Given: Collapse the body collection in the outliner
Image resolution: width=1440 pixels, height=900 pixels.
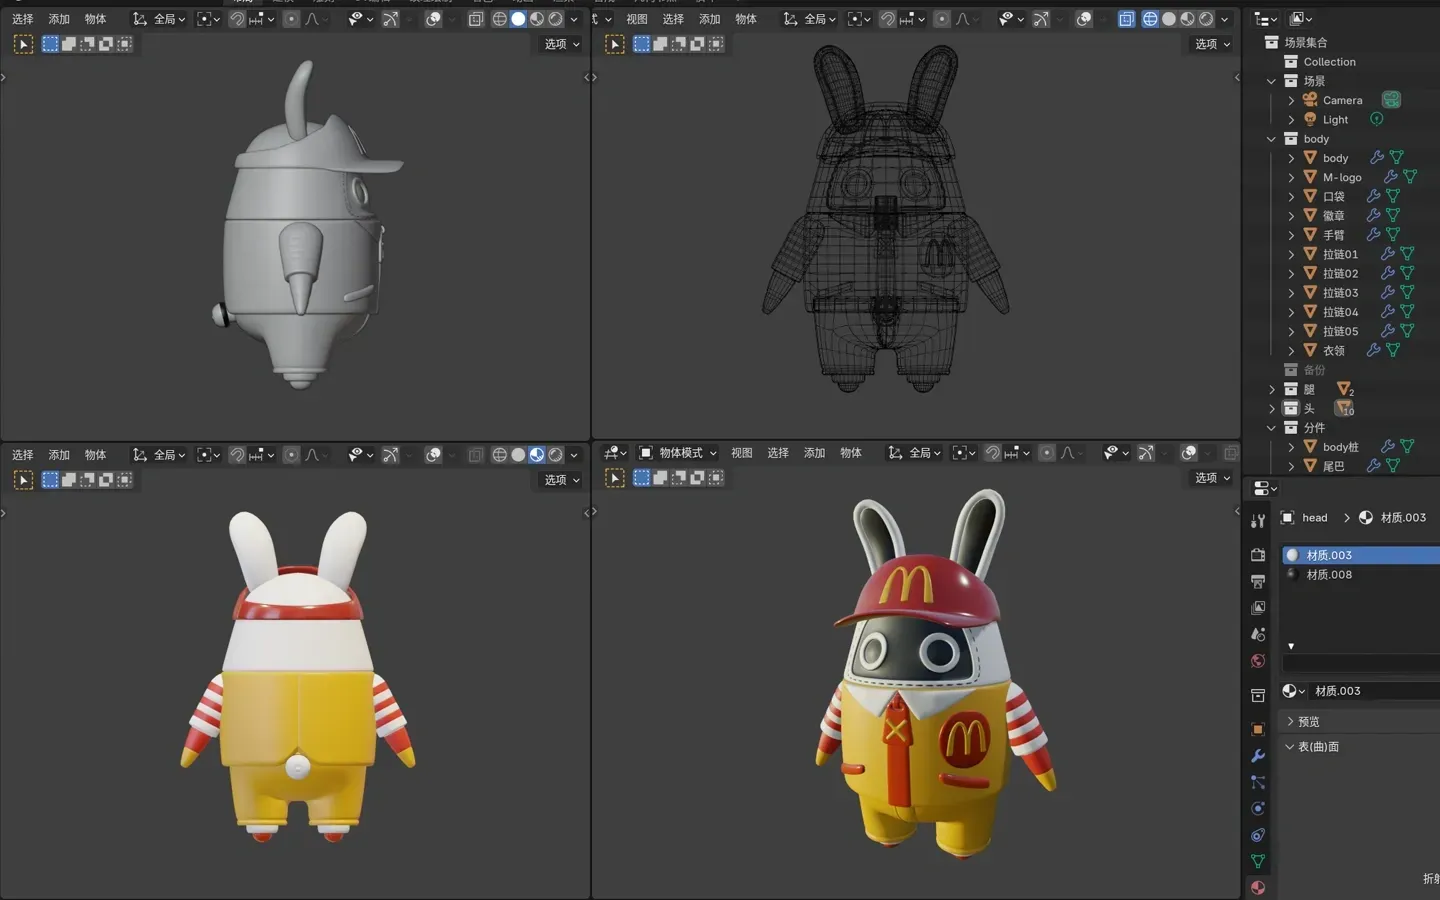Looking at the screenshot, I should click(1271, 139).
